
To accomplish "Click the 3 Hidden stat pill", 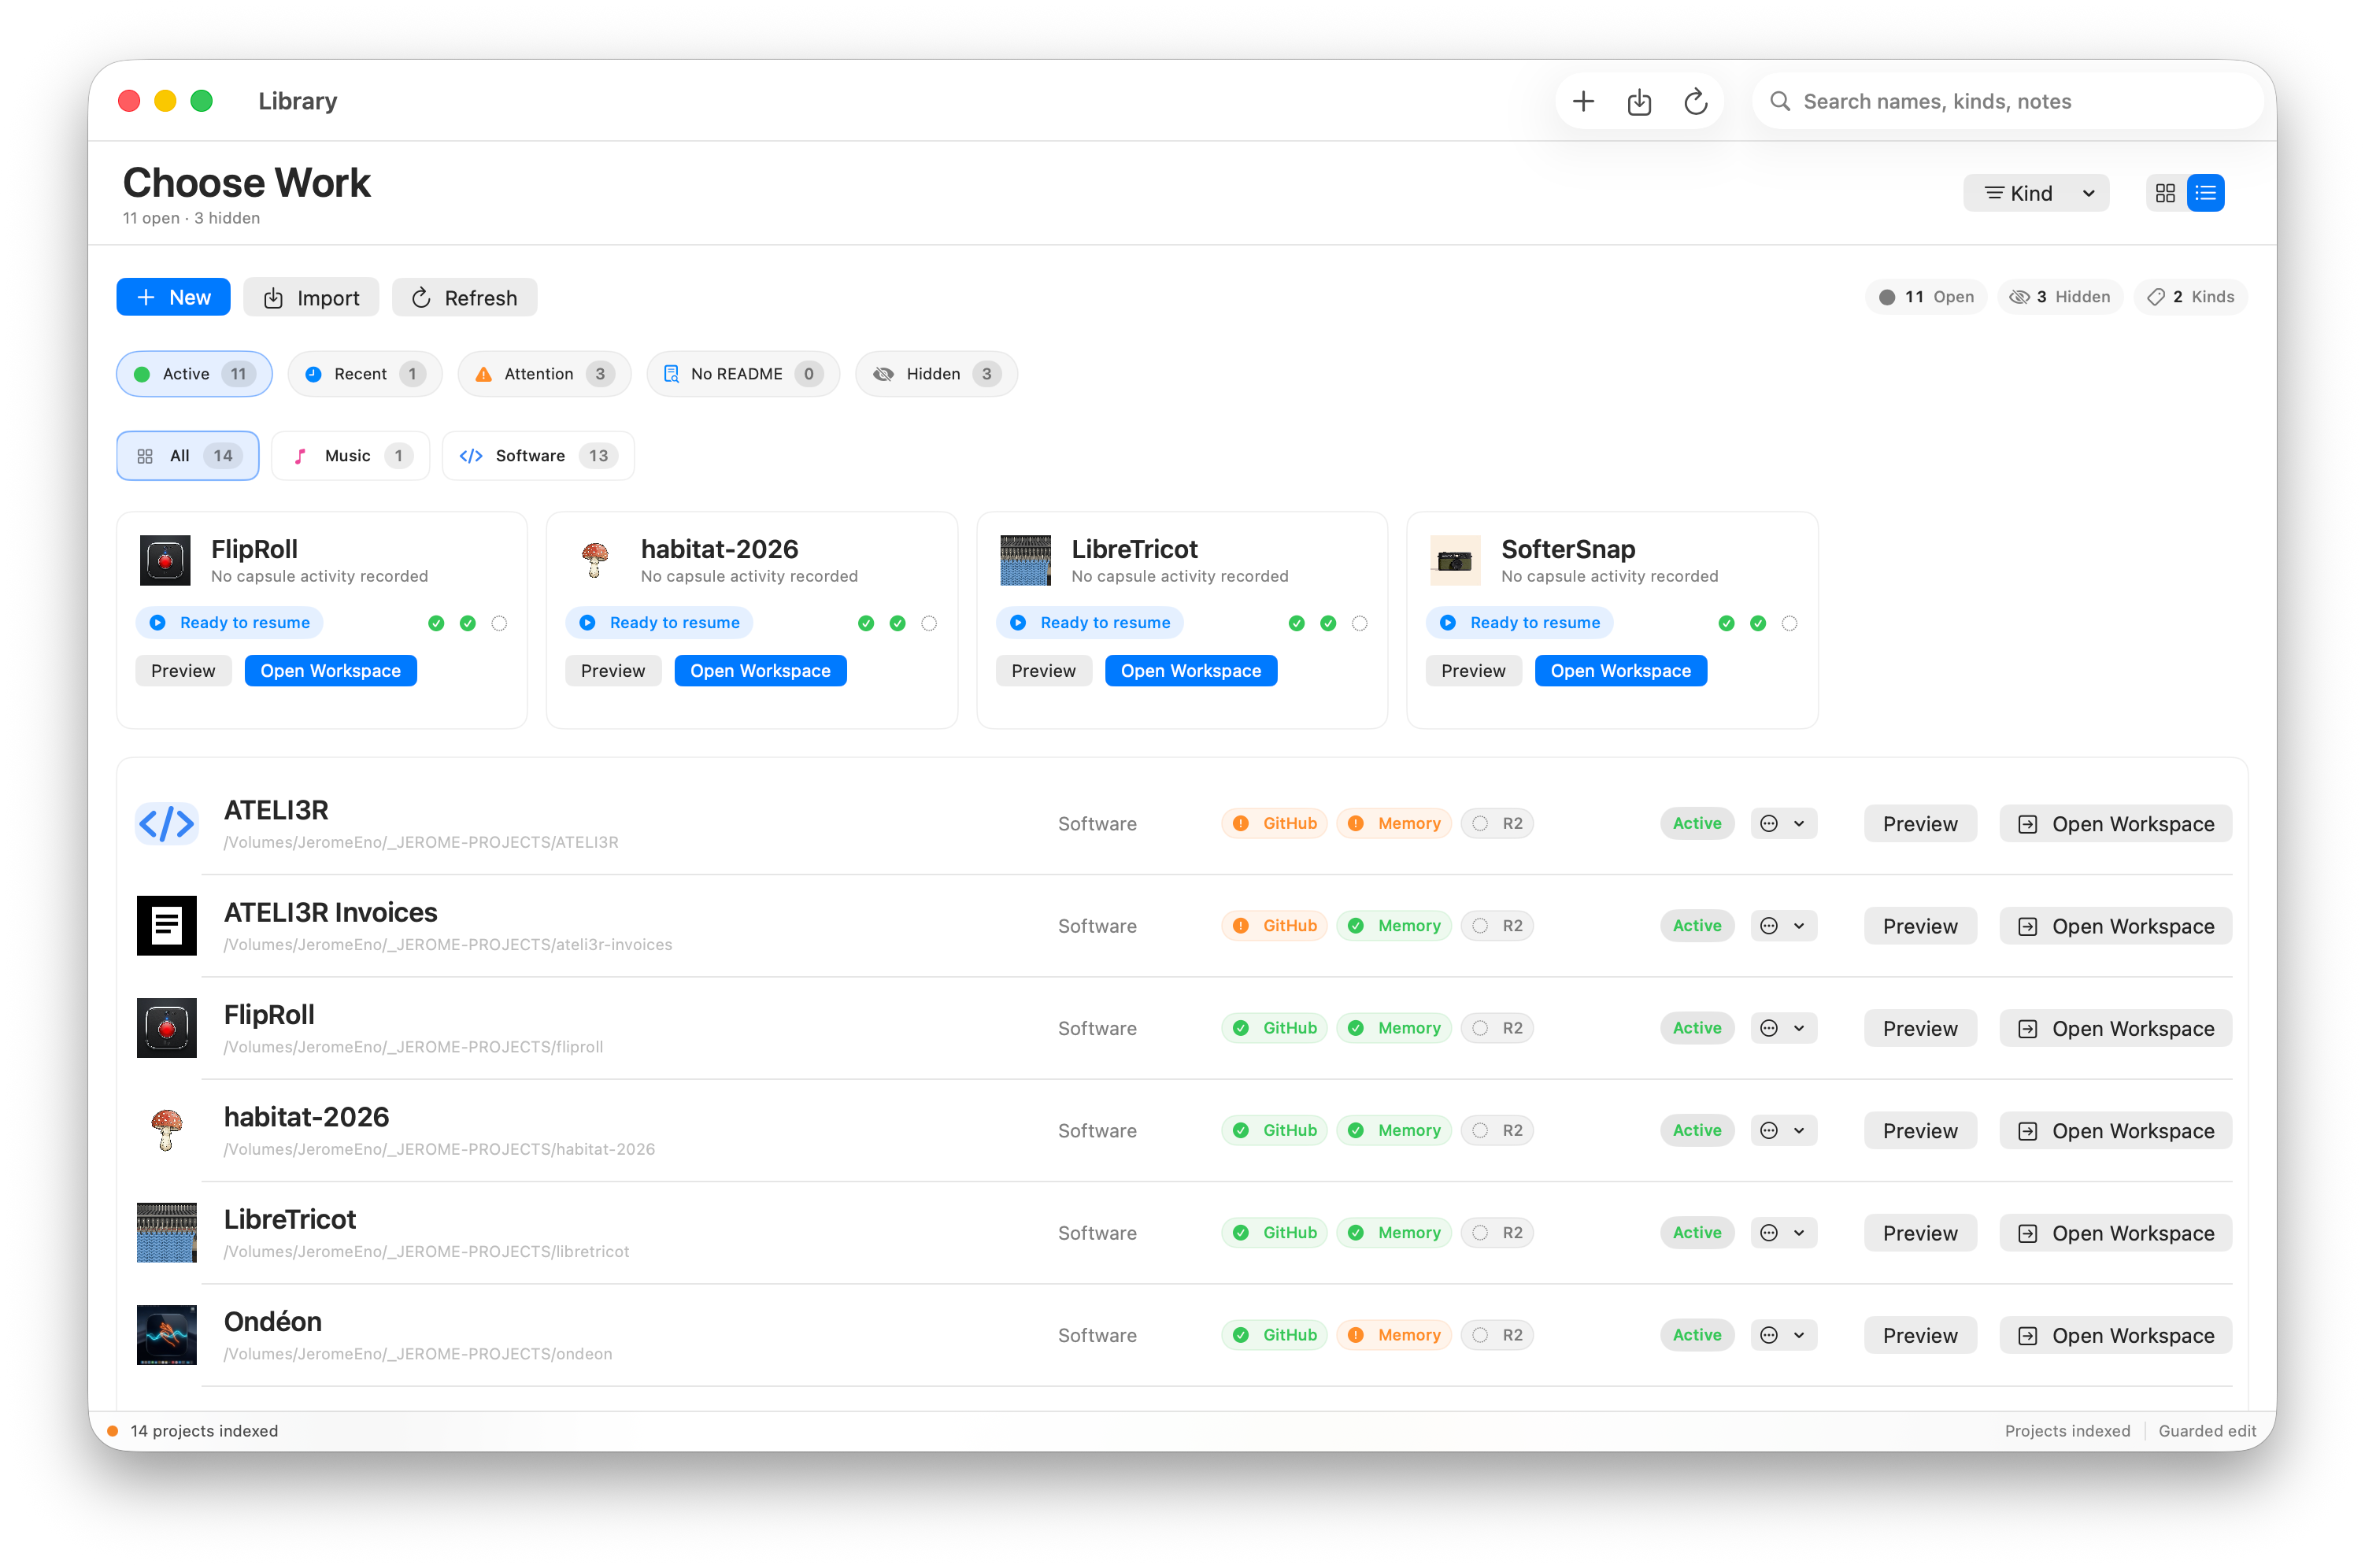I will coord(2060,297).
